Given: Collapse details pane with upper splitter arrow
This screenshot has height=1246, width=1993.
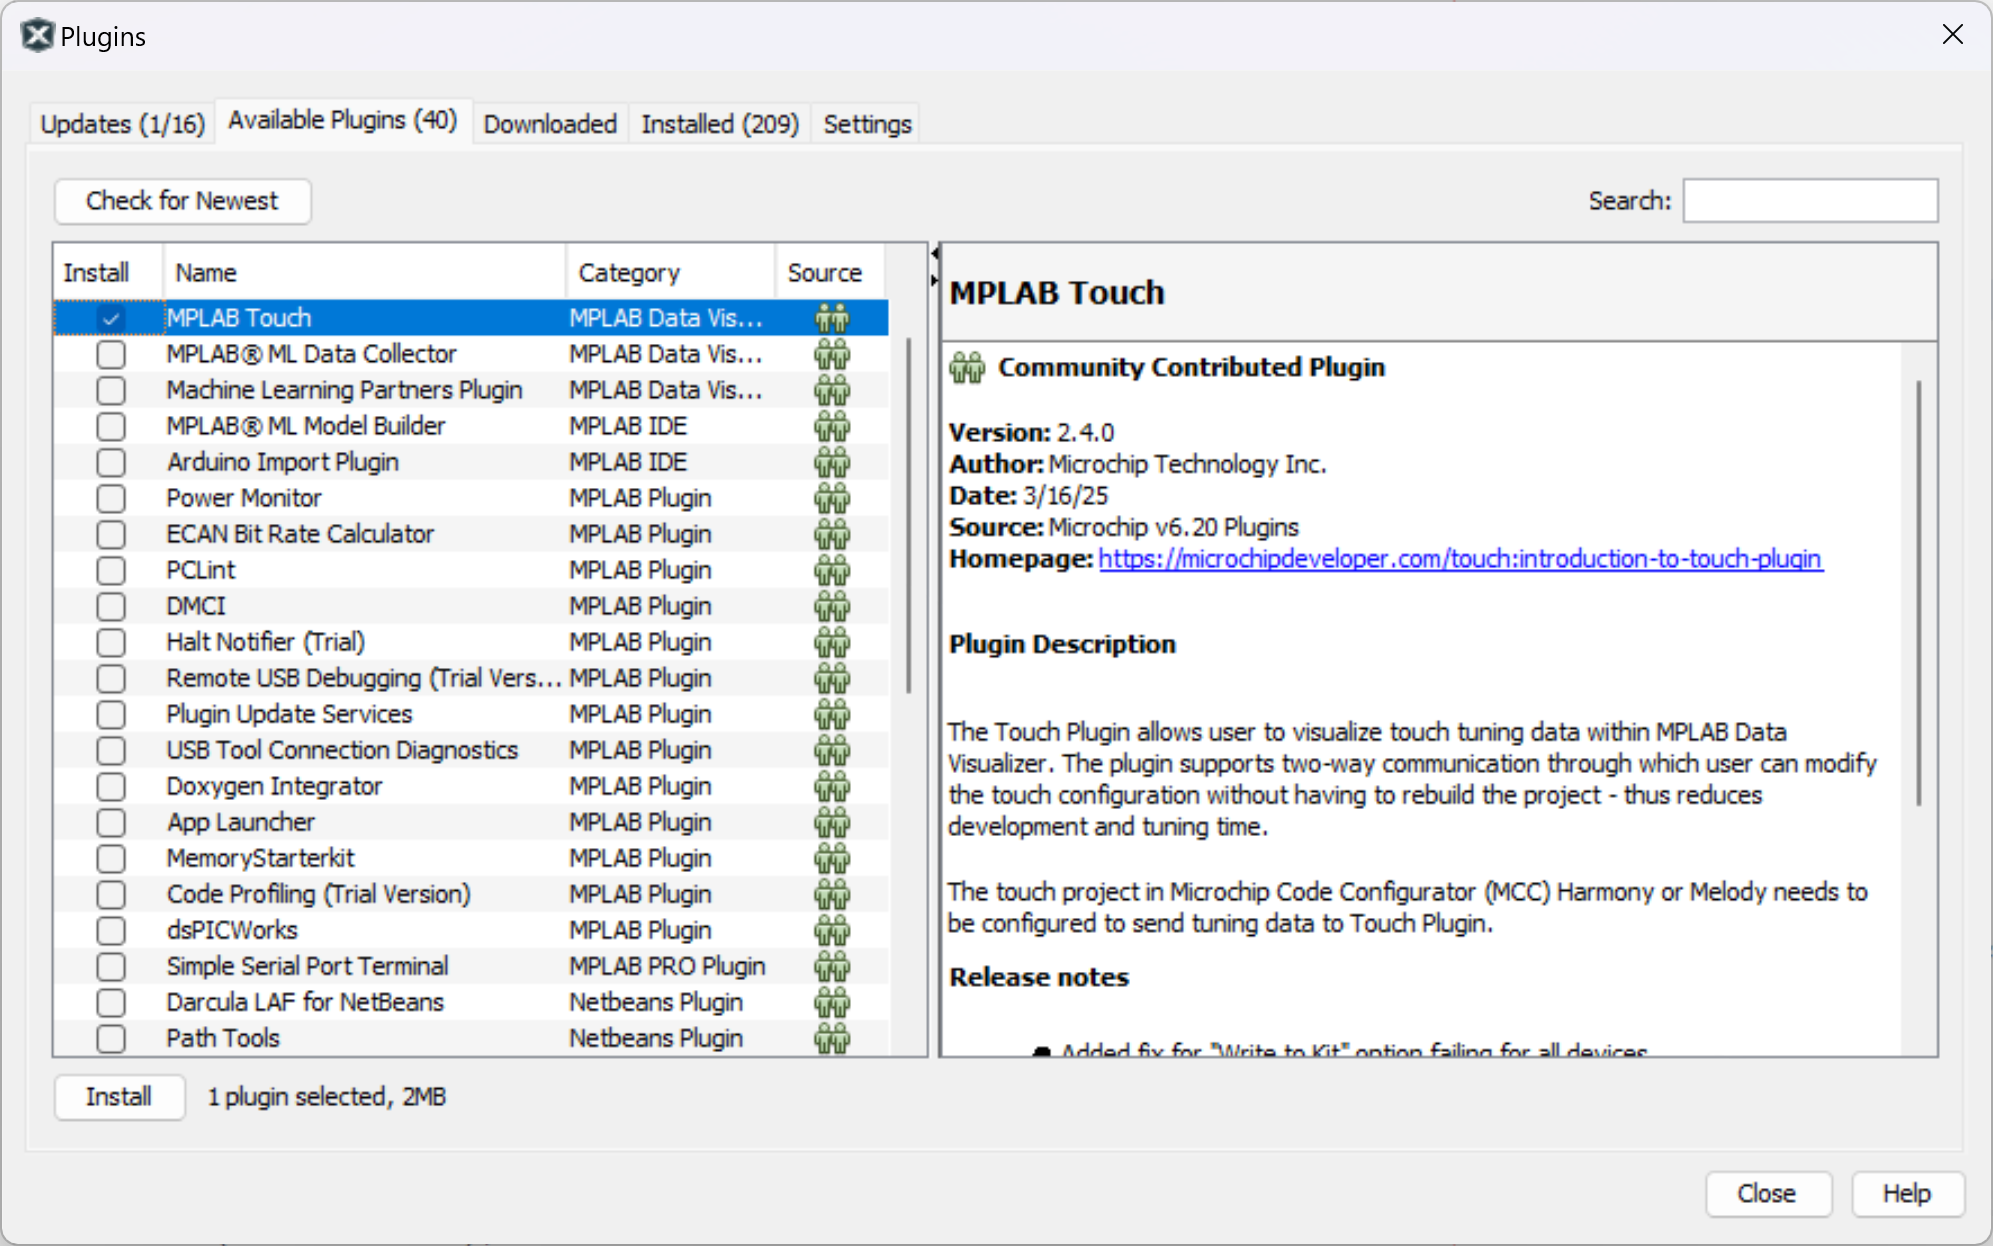Looking at the screenshot, I should click(x=934, y=254).
